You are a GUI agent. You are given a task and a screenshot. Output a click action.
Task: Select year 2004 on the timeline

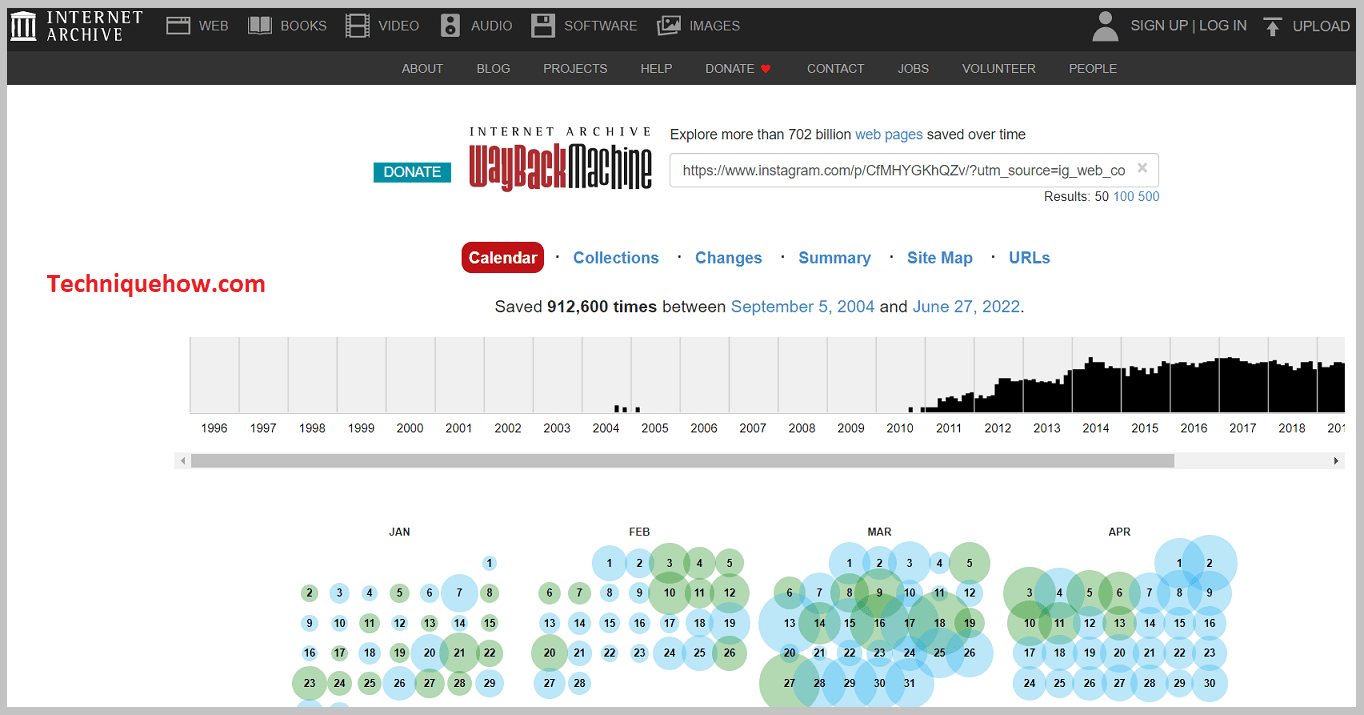coord(606,428)
